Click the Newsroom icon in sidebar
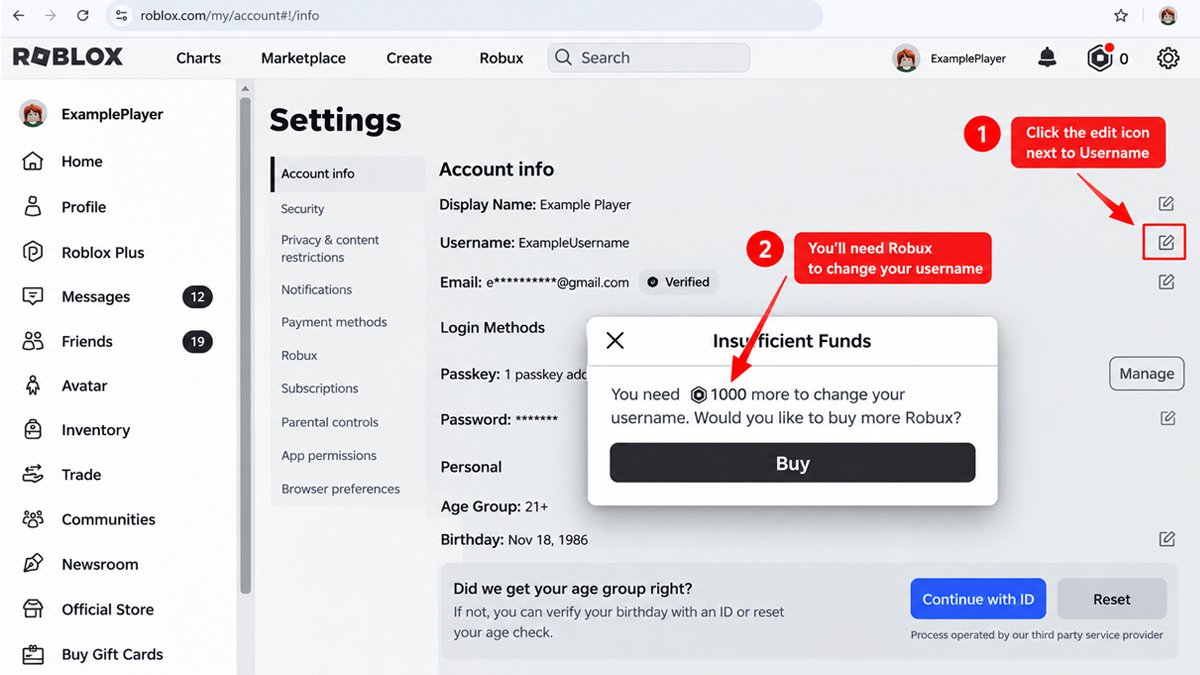 pos(33,564)
